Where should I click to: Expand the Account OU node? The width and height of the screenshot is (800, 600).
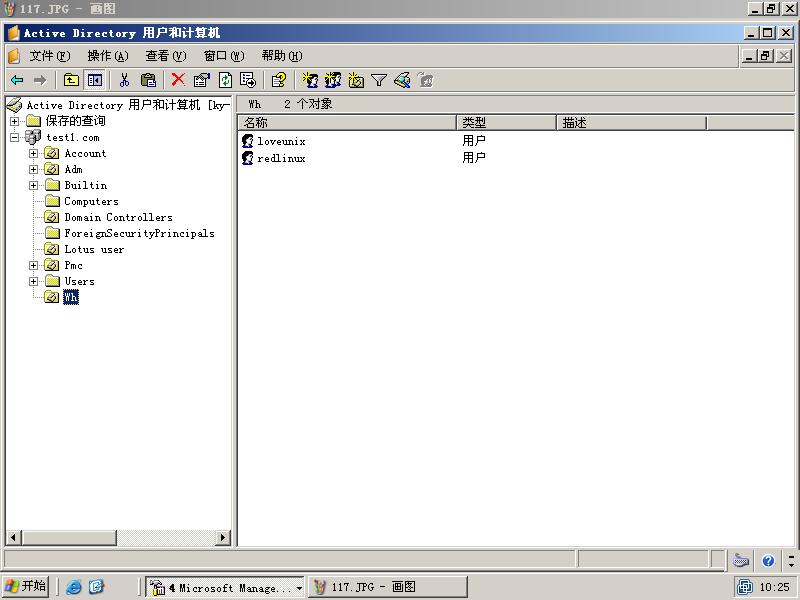coord(33,154)
